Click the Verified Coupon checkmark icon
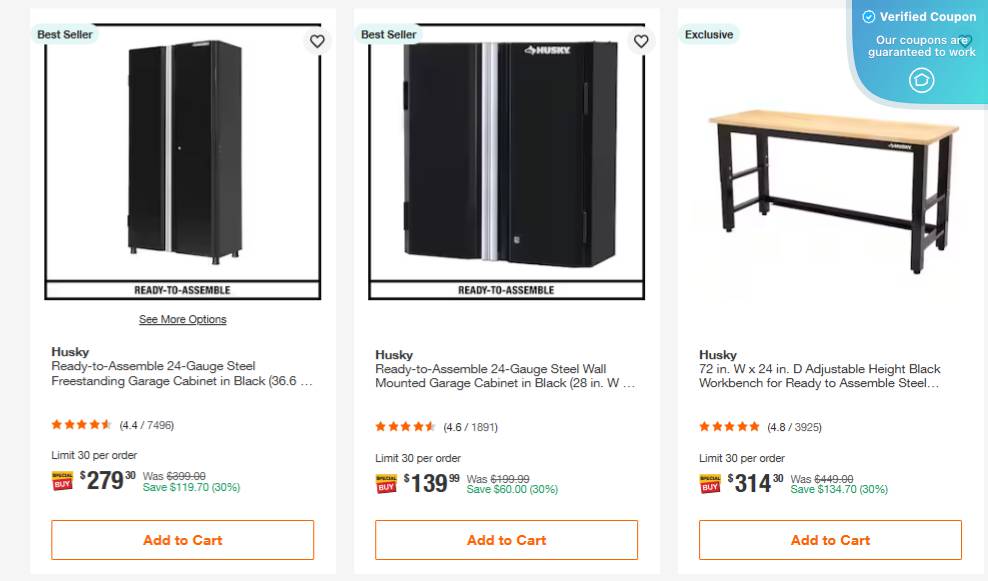Screen dimensions: 988x581 point(868,17)
